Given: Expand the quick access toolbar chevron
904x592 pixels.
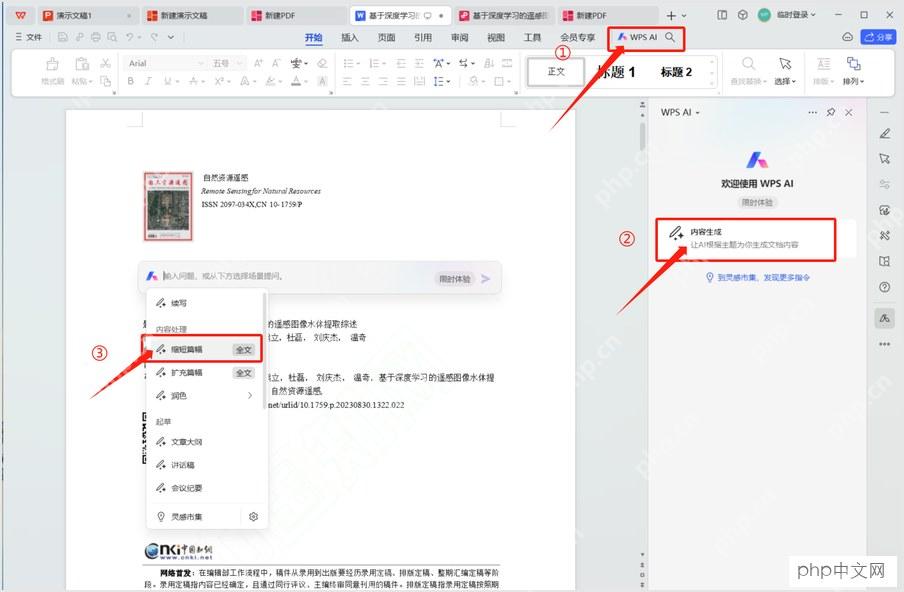Looking at the screenshot, I should 171,37.
